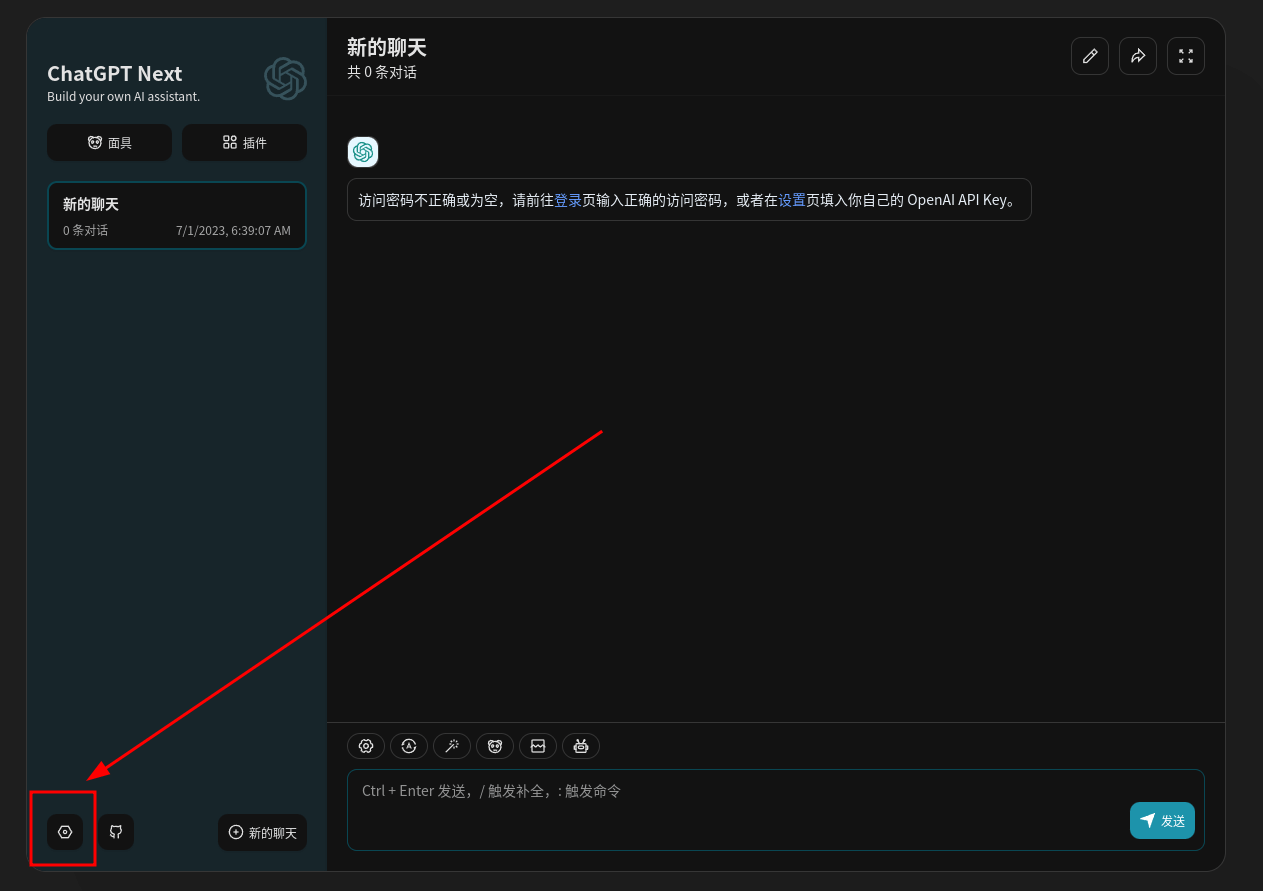This screenshot has height=891, width=1263.
Task: Open the GitHub repository icon
Action: point(116,832)
